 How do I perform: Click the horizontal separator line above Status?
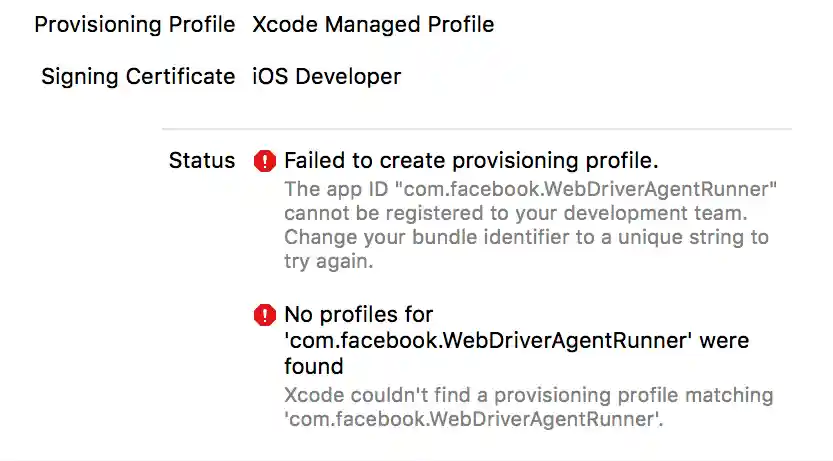pyautogui.click(x=476, y=129)
